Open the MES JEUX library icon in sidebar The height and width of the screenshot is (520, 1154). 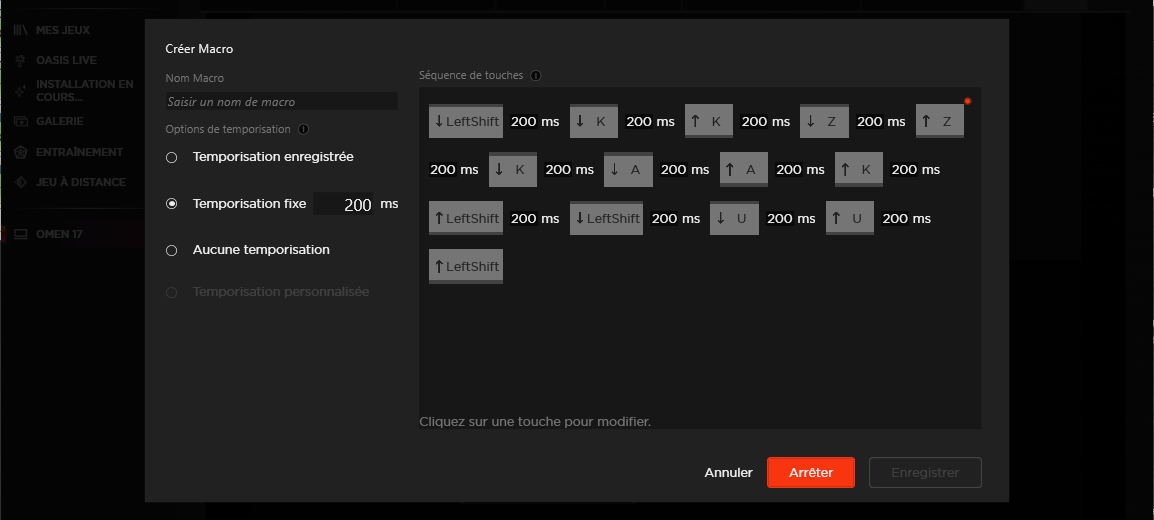(x=21, y=30)
